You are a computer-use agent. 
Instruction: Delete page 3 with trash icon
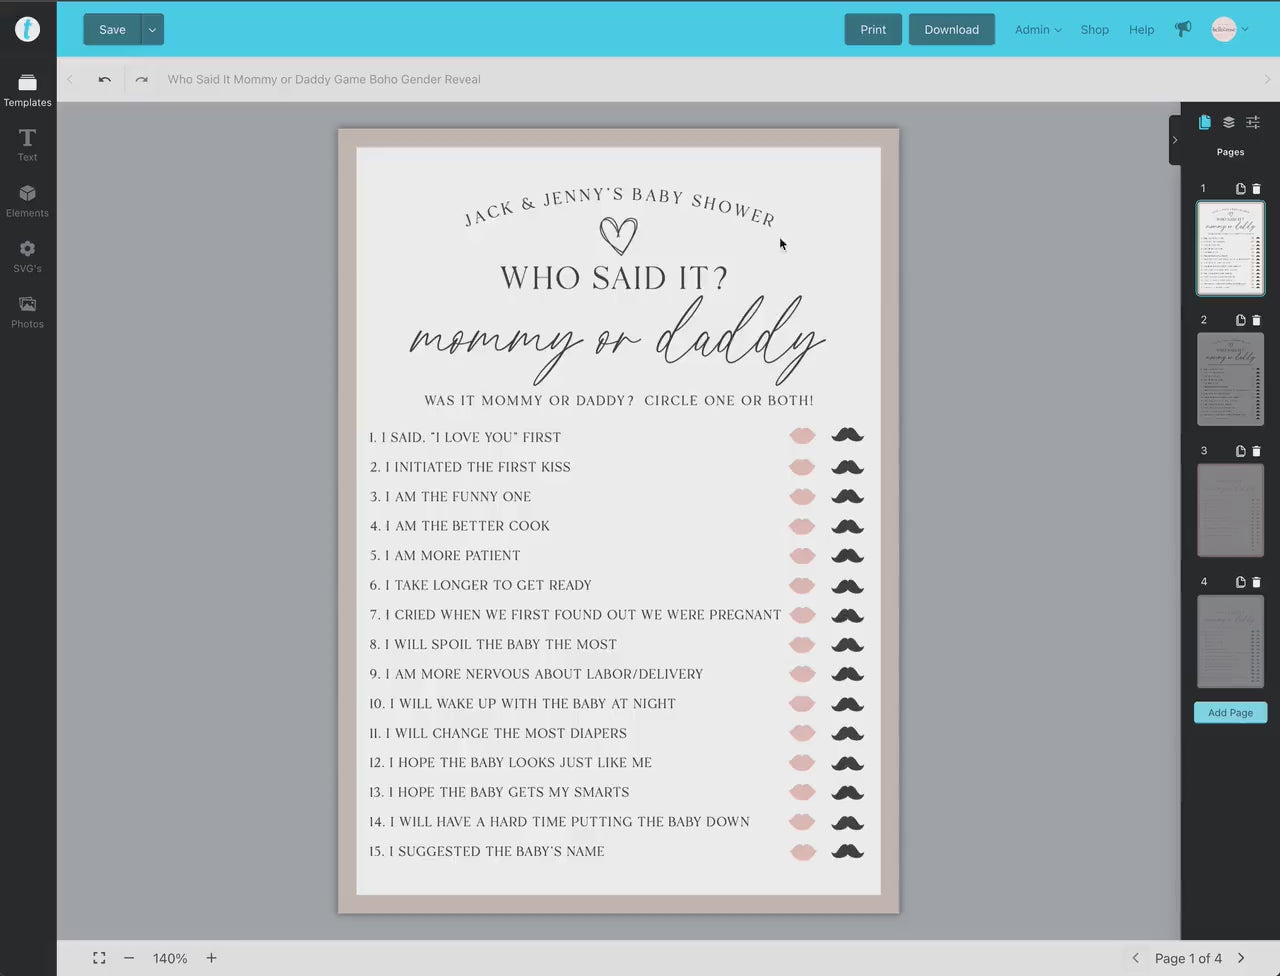click(x=1256, y=451)
